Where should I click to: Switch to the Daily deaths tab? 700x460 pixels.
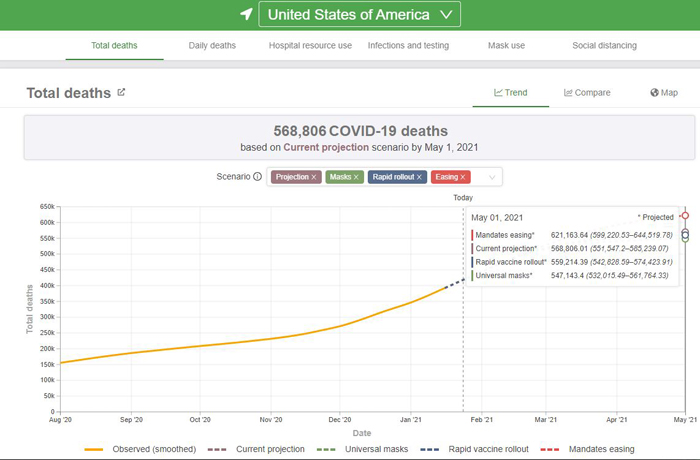(212, 46)
